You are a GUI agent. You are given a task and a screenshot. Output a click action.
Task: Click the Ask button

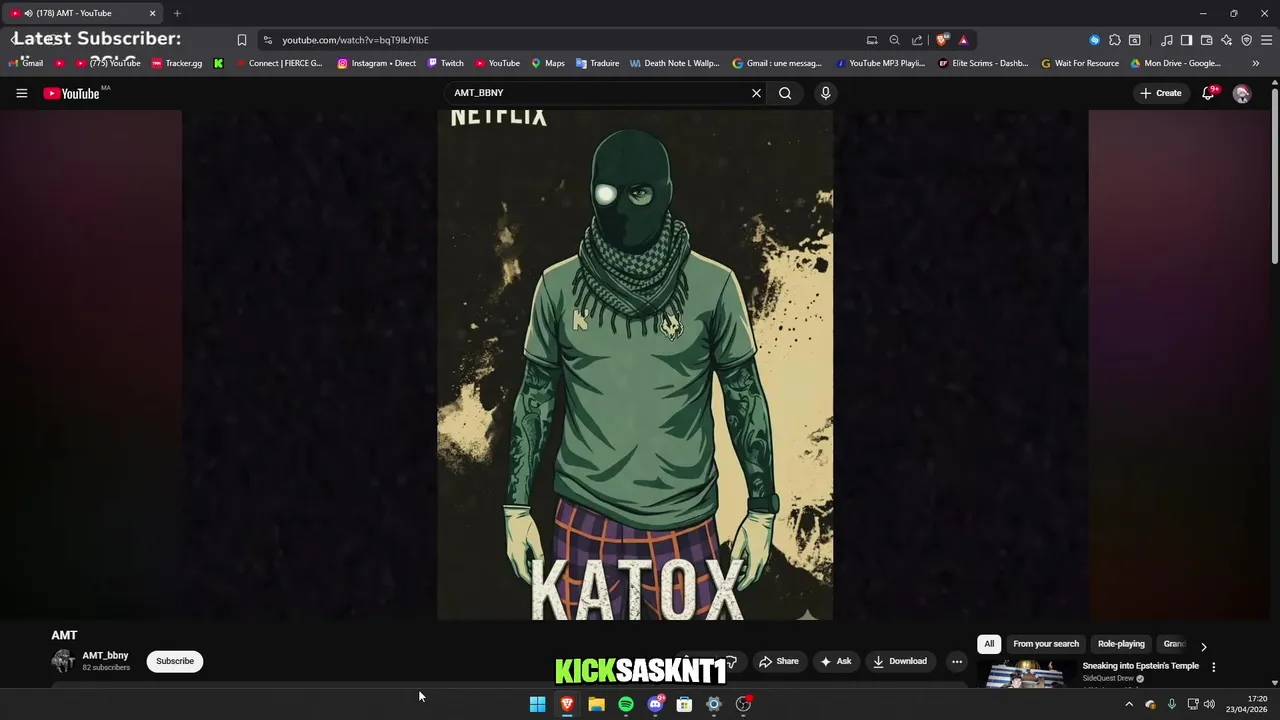click(835, 661)
